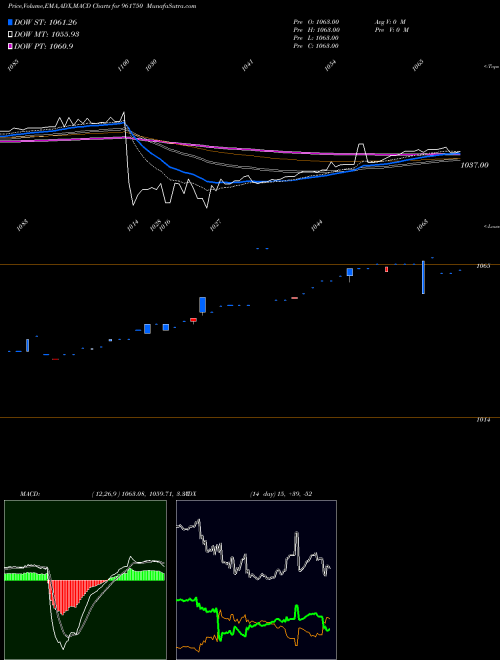Viewport: 500px width, 660px height.
Task: Click the tall blue candlestick near the right
Action: point(423,277)
